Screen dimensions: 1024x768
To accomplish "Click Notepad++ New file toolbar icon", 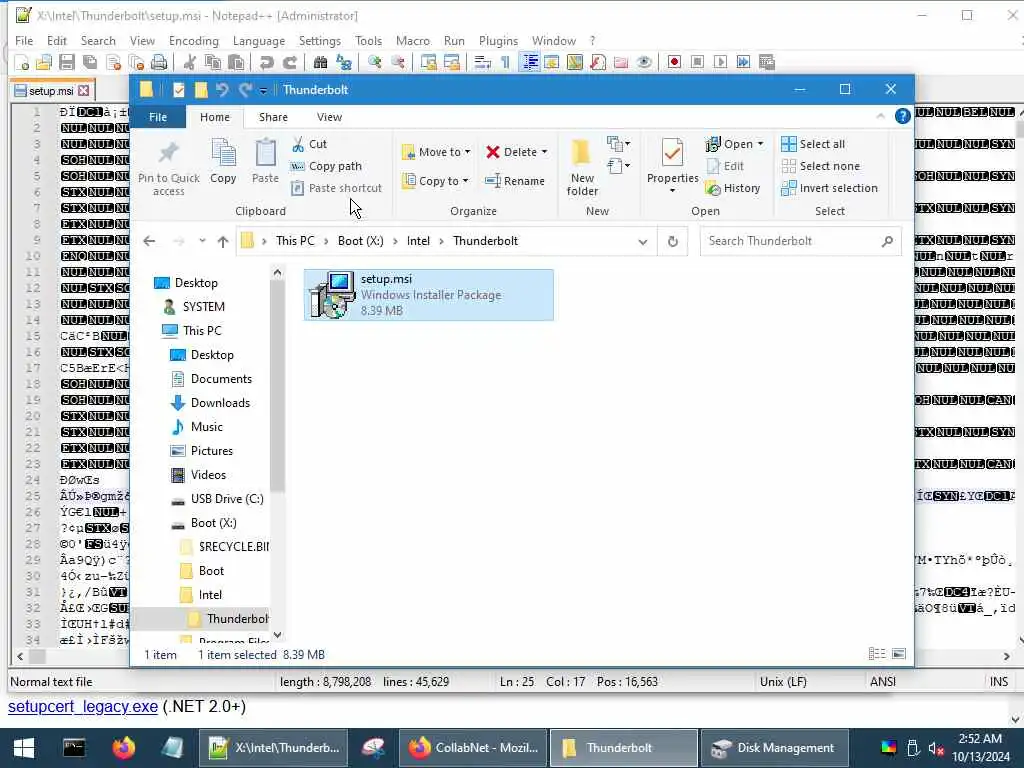I will click(x=22, y=62).
